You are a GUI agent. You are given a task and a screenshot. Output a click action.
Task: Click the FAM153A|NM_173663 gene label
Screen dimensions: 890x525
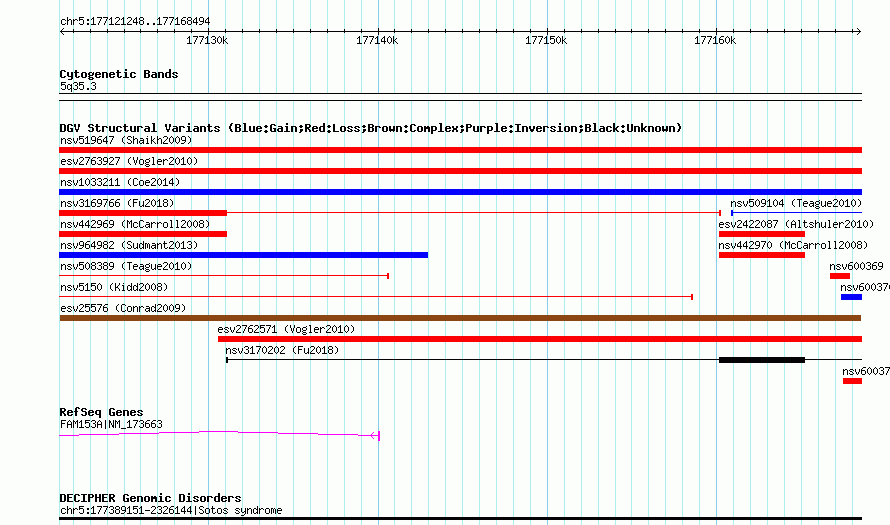[x=111, y=425]
